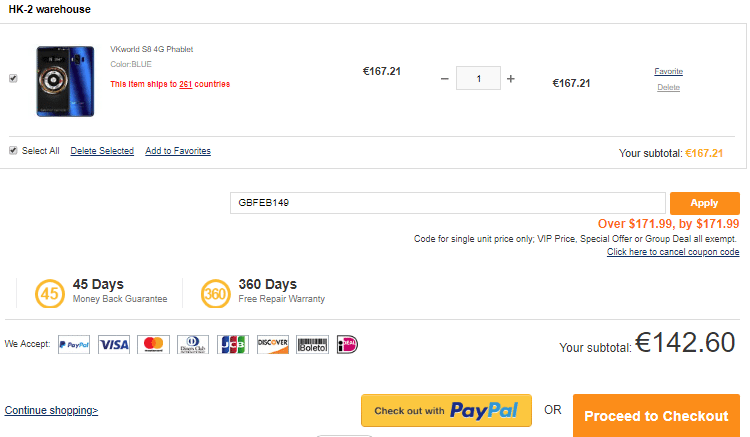This screenshot has width=750, height=437.
Task: Click Add to Favorites link
Action: click(x=178, y=151)
